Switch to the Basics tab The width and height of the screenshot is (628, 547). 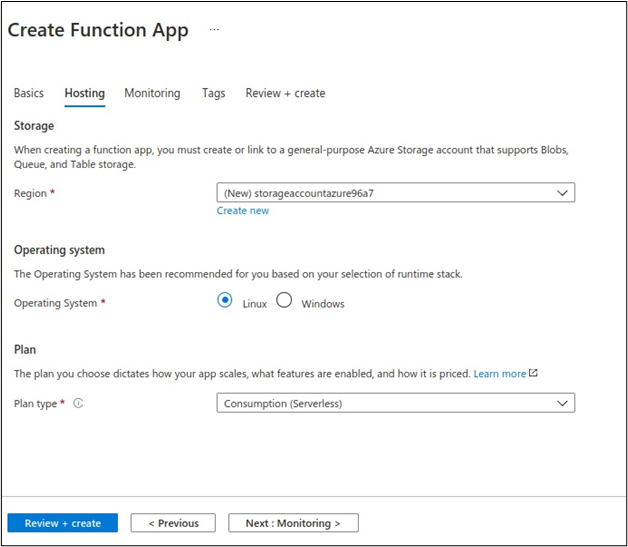[29, 93]
